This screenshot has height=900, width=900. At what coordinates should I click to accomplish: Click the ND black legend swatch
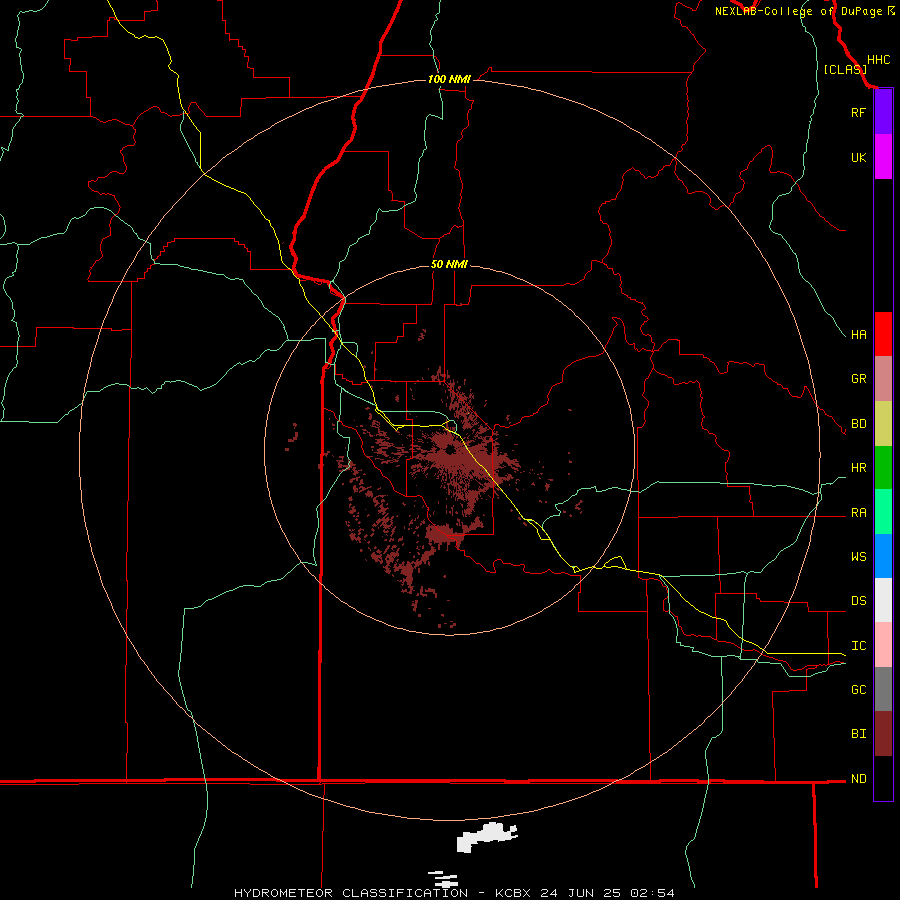click(883, 778)
